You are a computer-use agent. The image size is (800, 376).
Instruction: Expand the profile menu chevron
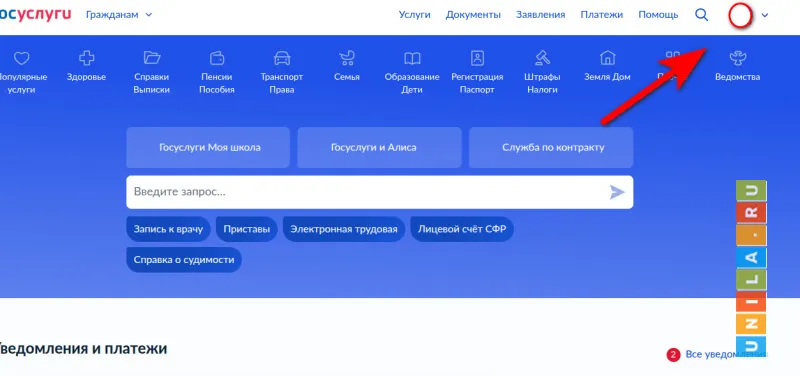click(x=764, y=15)
